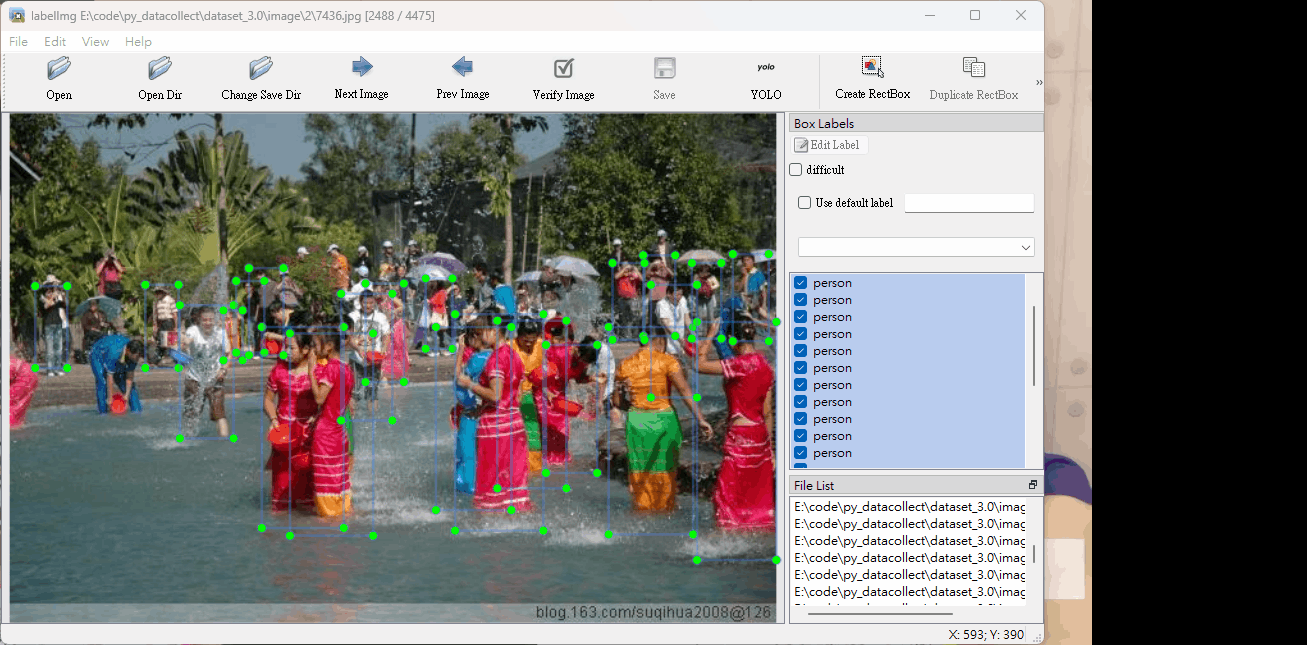This screenshot has height=645, width=1307.
Task: Click the Verify Image checkmark icon
Action: pos(564,69)
